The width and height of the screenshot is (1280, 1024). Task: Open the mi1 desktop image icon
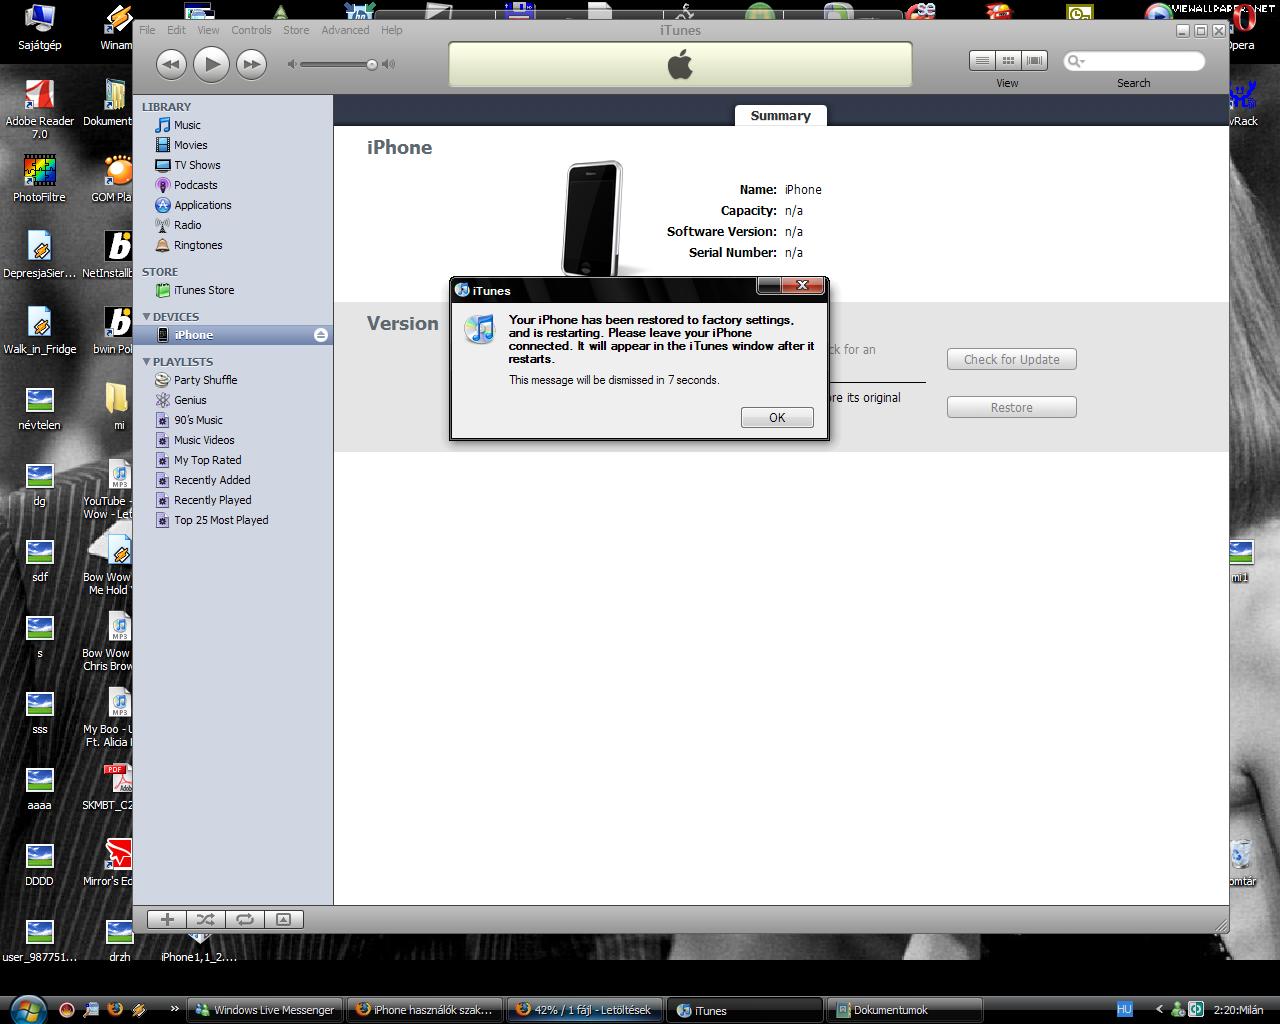coord(1240,560)
